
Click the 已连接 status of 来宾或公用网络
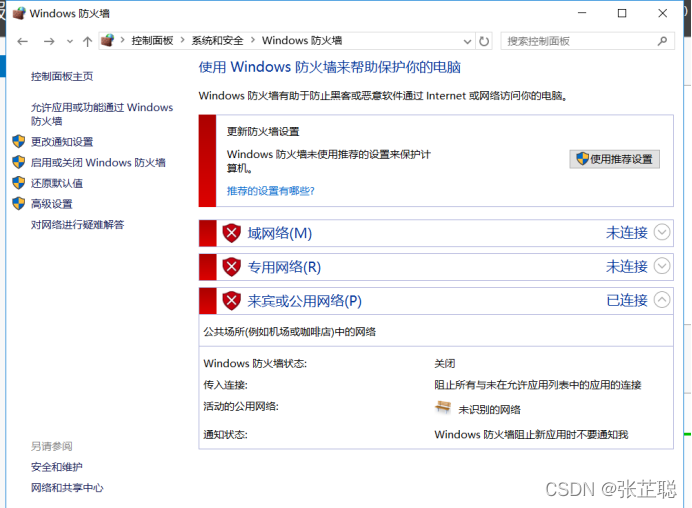click(627, 301)
